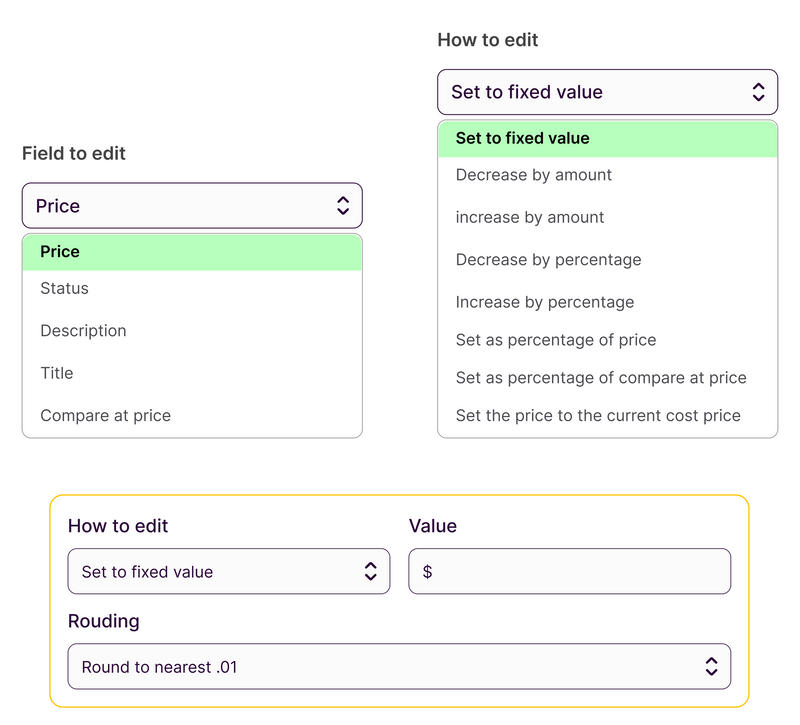Viewport: 800px width, 725px height.
Task: Click the Value input field
Action: tap(570, 571)
